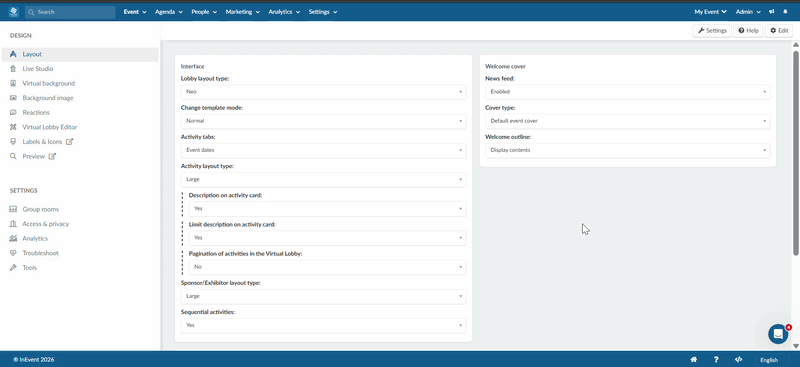Open the Activity layout type dropdown

tap(323, 179)
